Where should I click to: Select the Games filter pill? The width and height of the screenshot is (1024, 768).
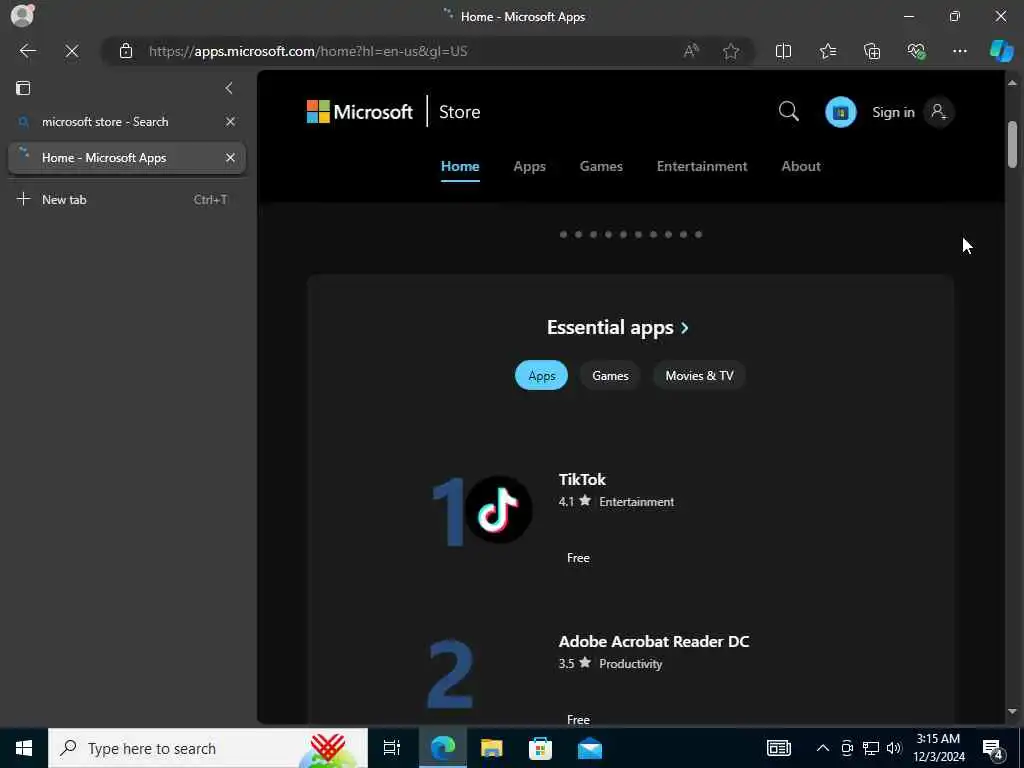tap(610, 376)
